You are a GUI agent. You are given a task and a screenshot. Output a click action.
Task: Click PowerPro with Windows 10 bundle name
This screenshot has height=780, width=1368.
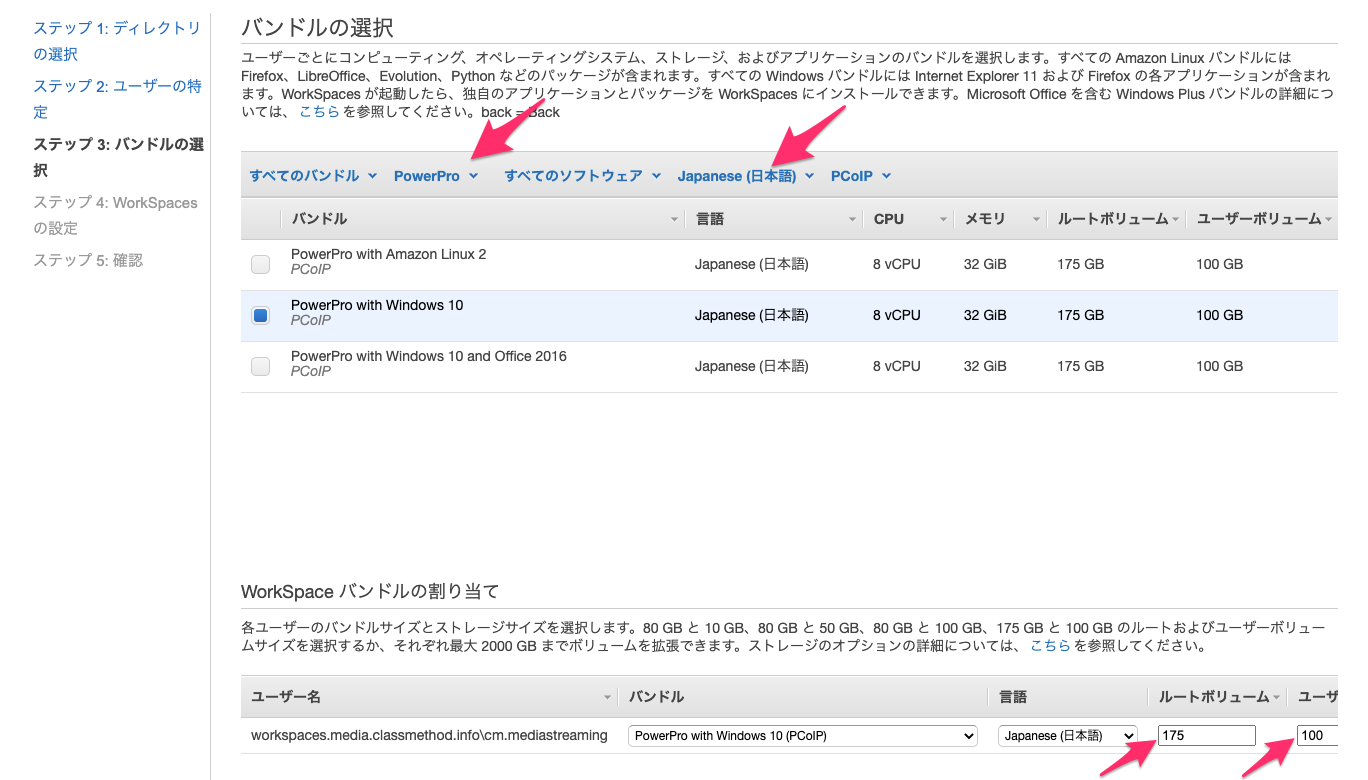point(377,305)
